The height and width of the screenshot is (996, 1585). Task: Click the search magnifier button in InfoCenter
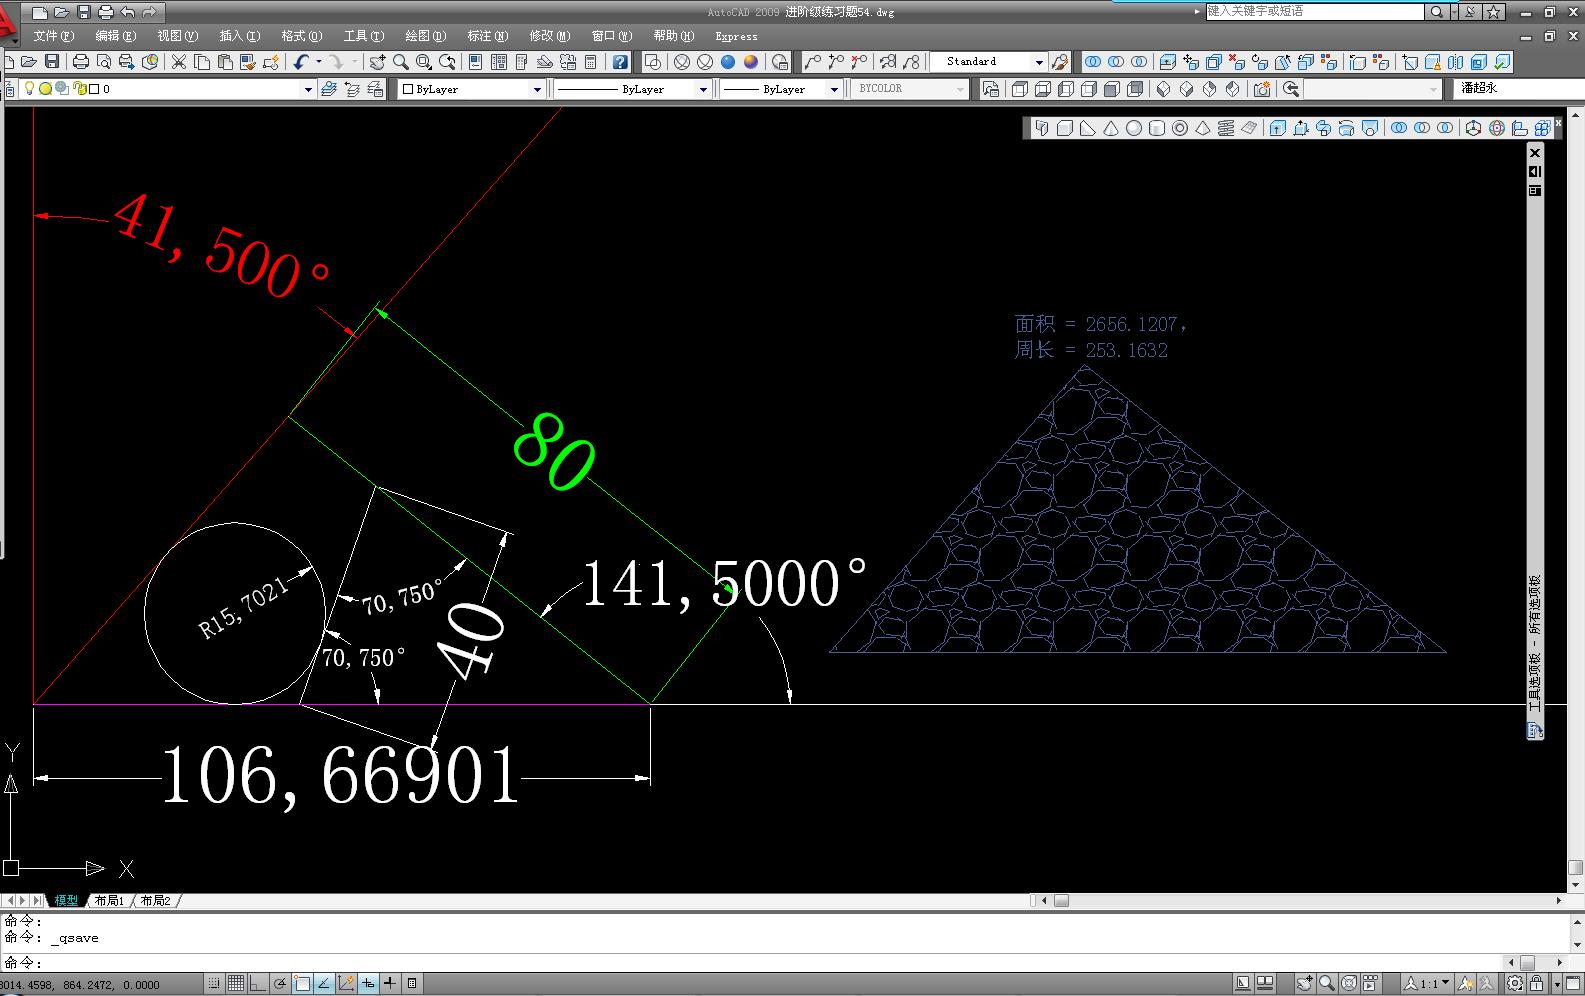(1436, 12)
